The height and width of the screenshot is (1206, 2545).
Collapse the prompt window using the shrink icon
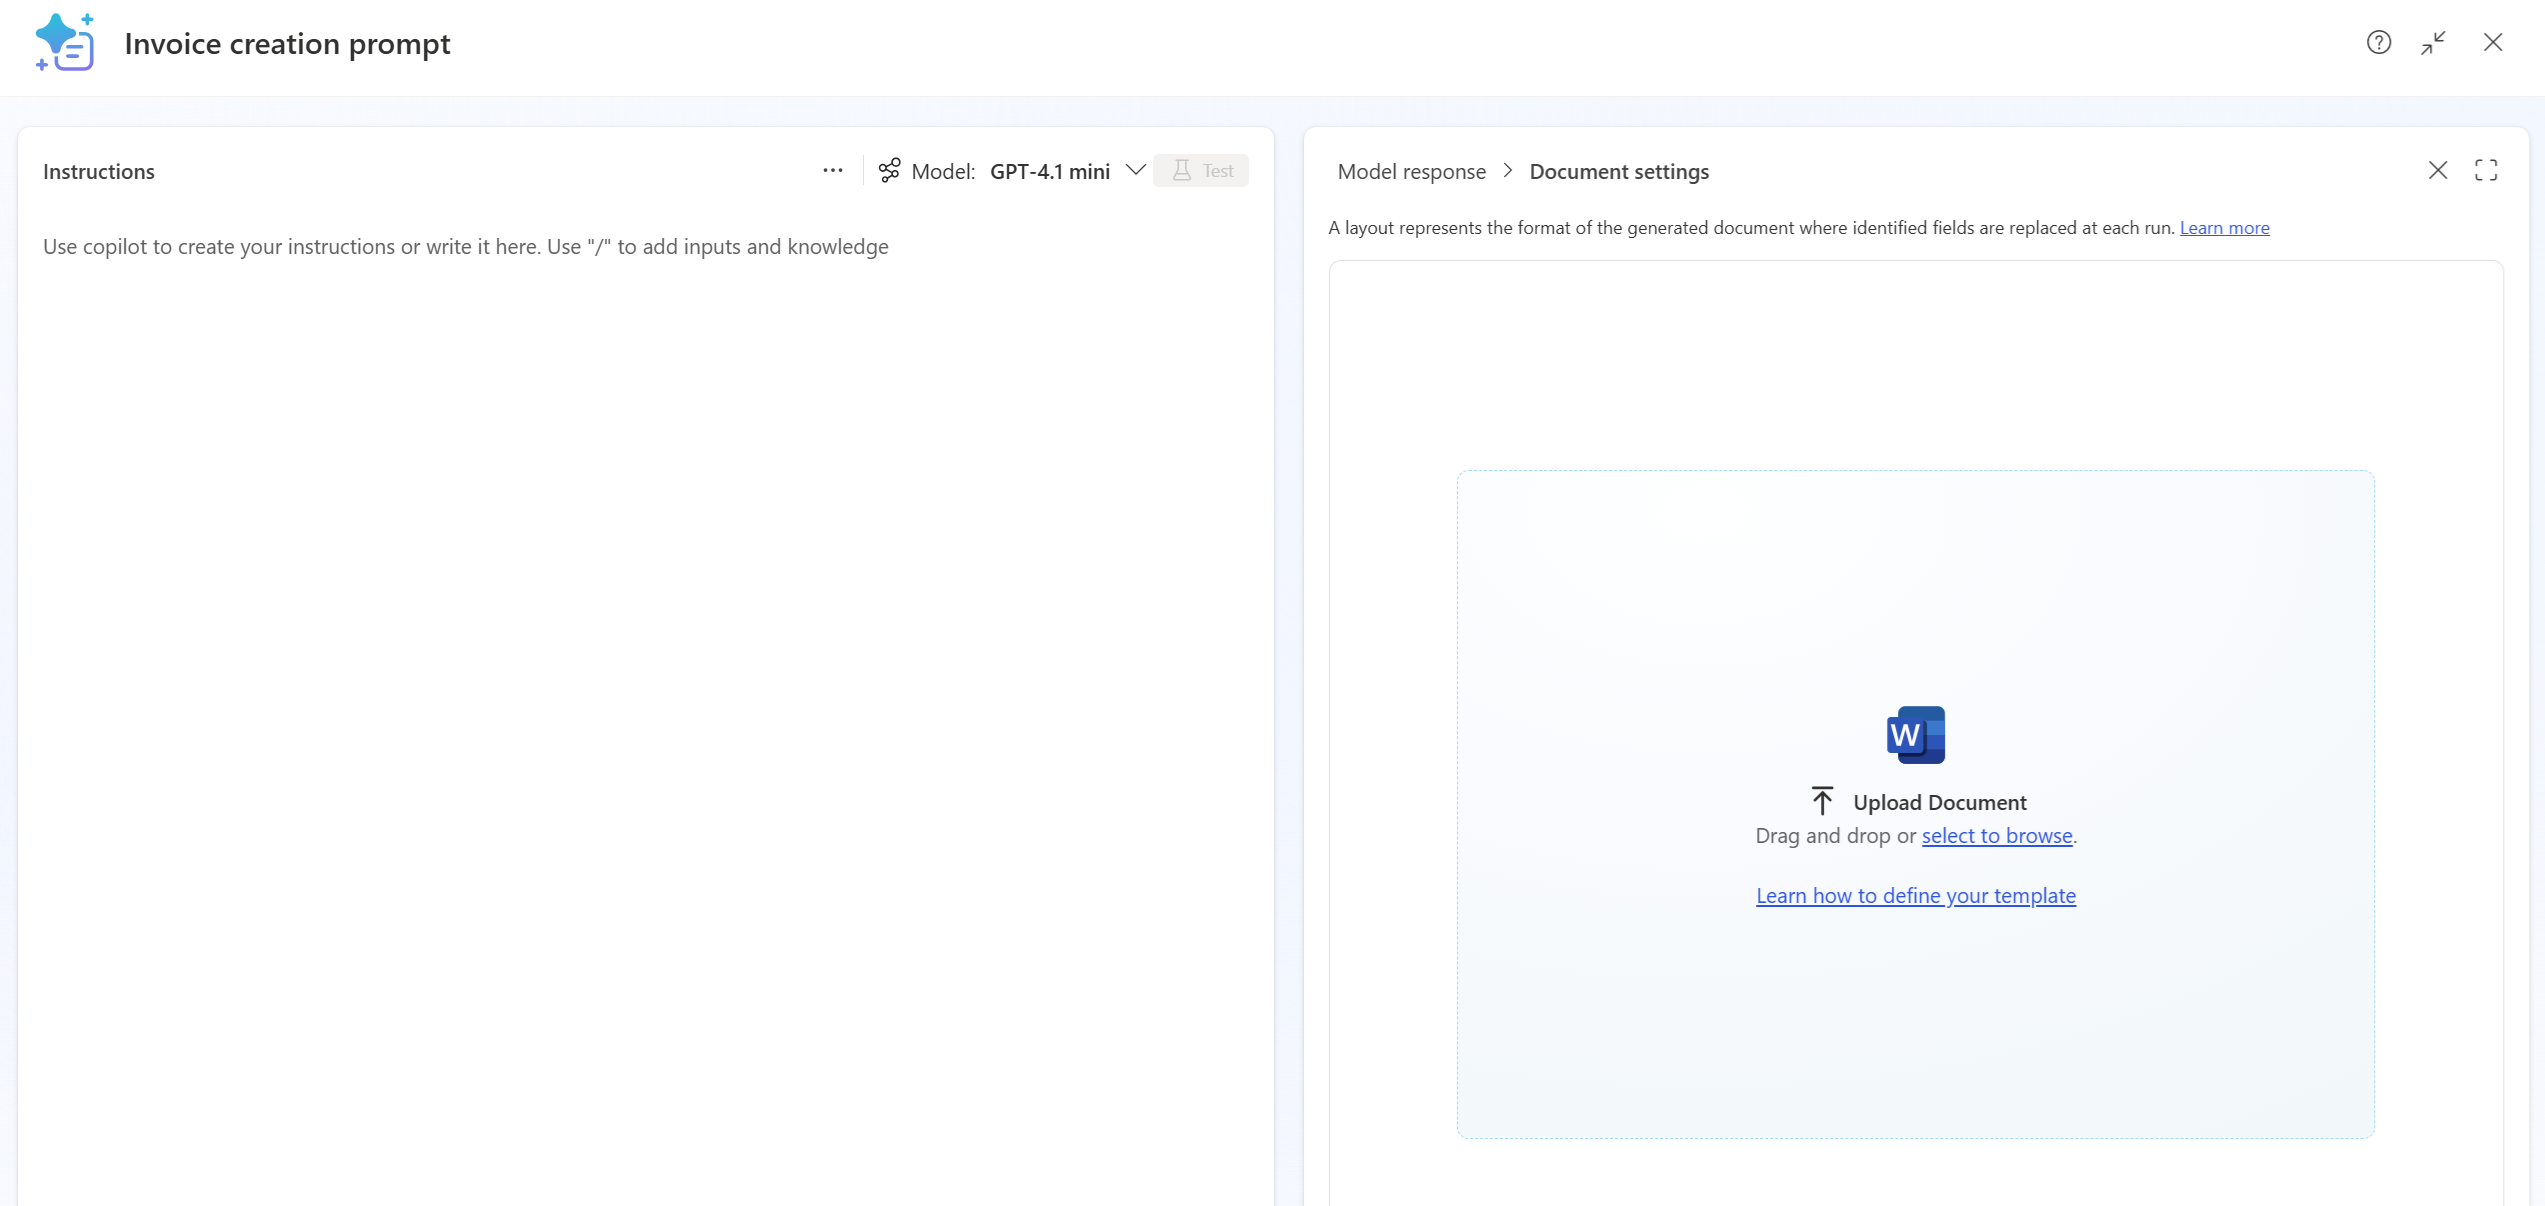pos(2434,42)
